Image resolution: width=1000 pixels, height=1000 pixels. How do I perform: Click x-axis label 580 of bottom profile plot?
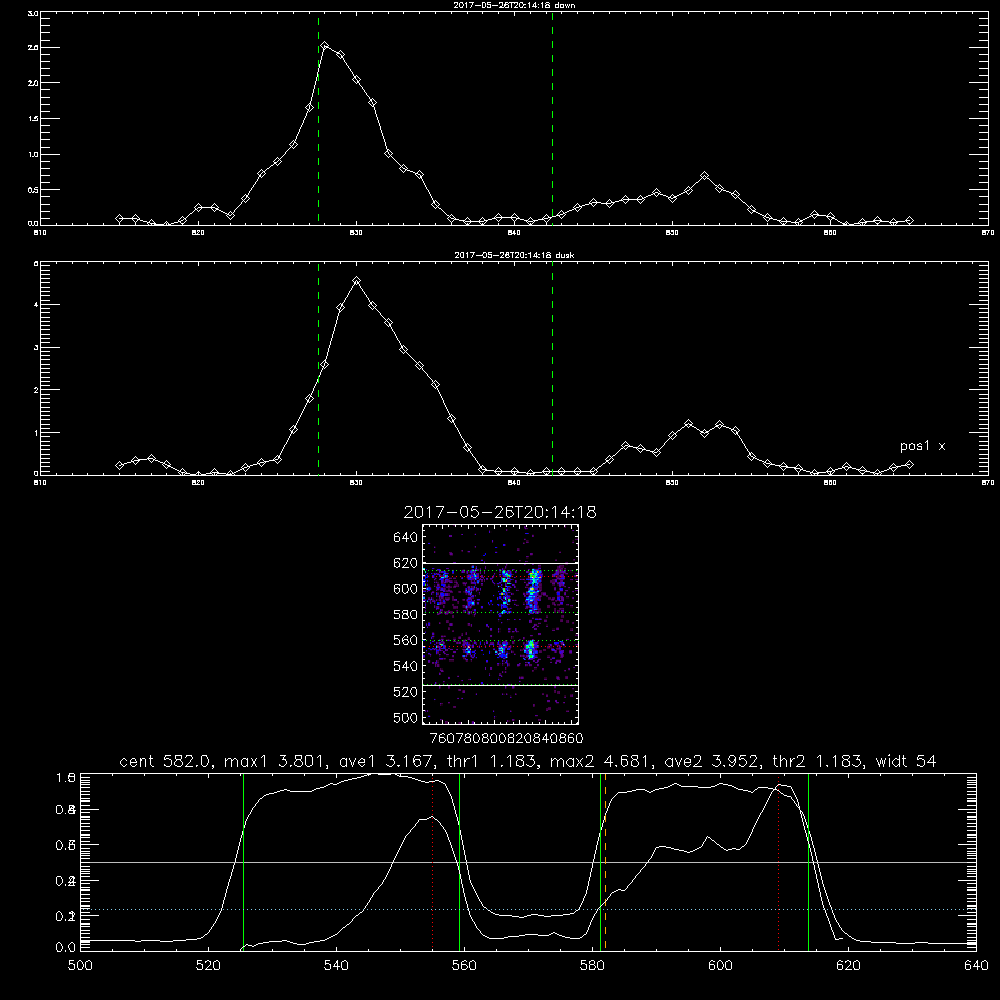click(592, 966)
